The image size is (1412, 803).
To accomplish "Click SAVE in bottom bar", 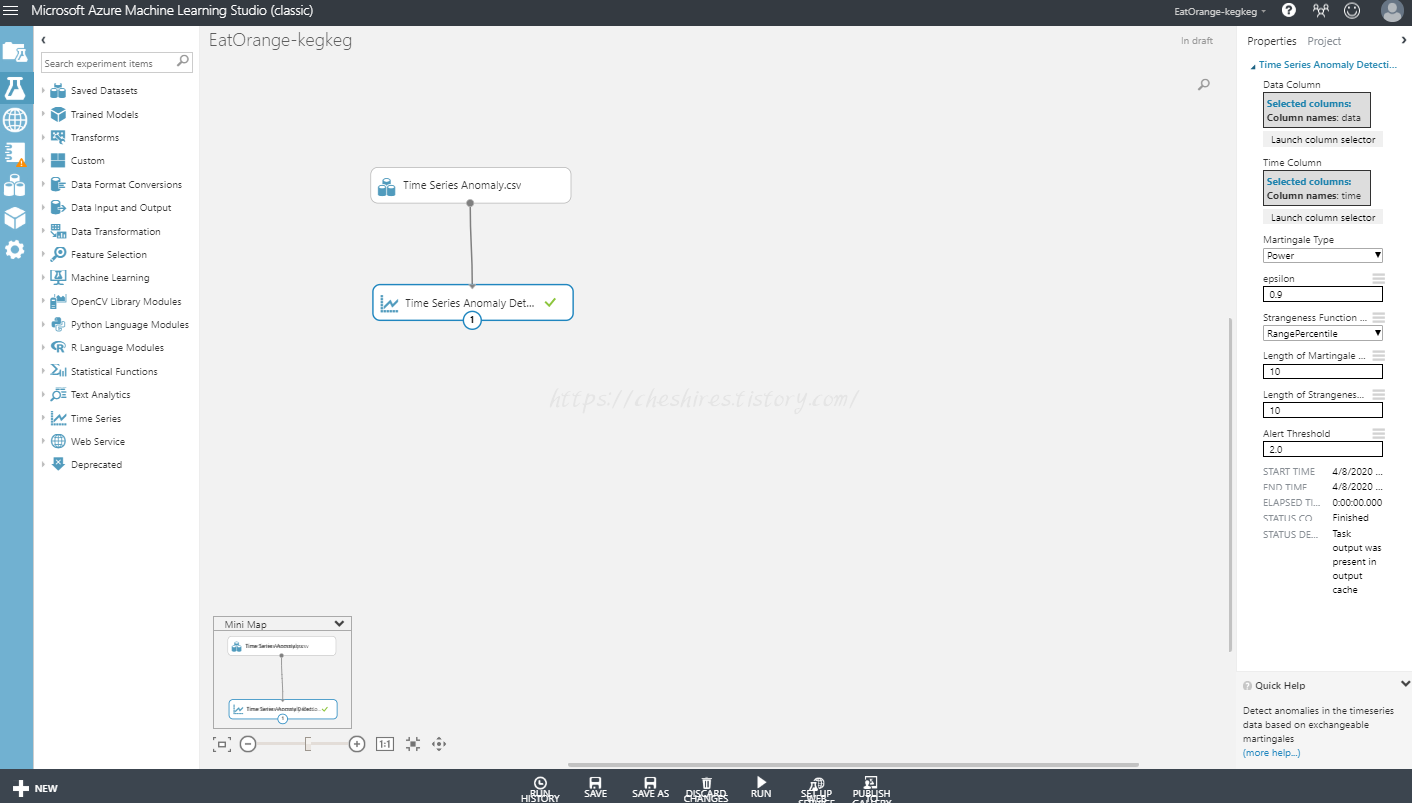I will [595, 787].
